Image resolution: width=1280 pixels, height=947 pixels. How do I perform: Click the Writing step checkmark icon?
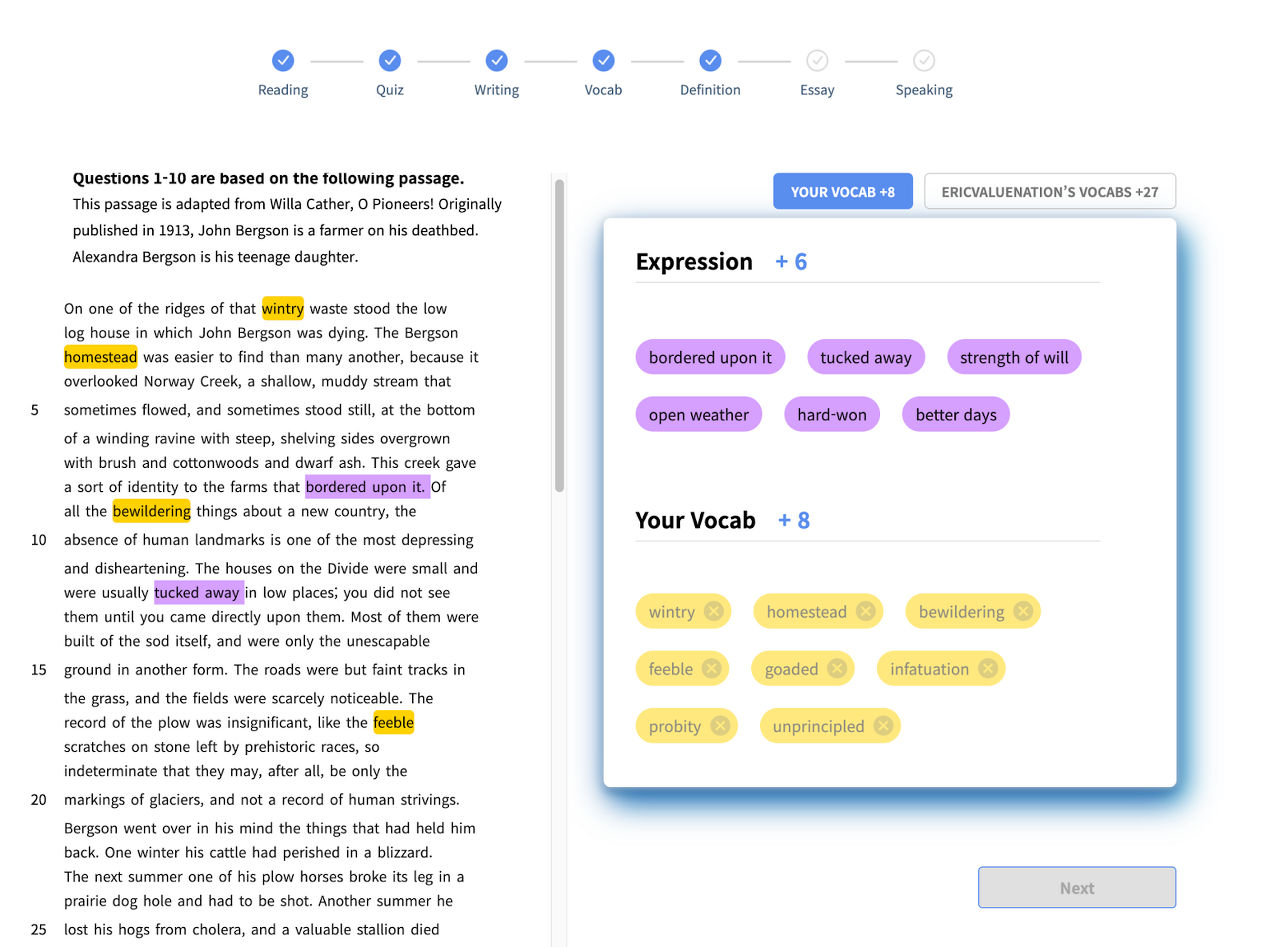click(x=497, y=61)
